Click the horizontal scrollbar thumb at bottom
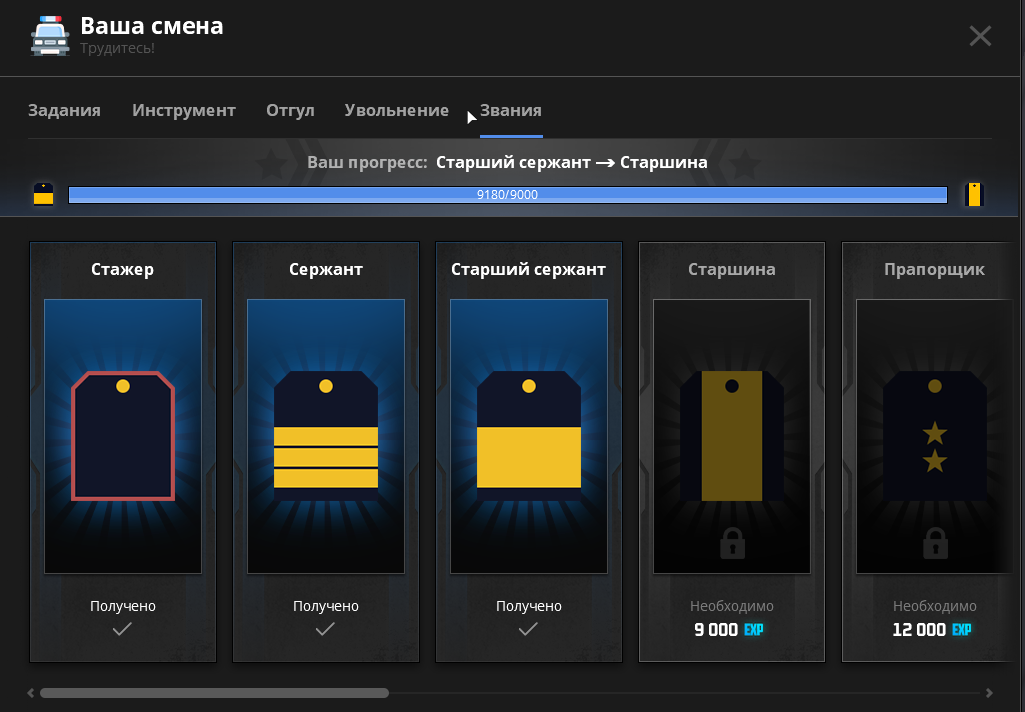 click(214, 692)
